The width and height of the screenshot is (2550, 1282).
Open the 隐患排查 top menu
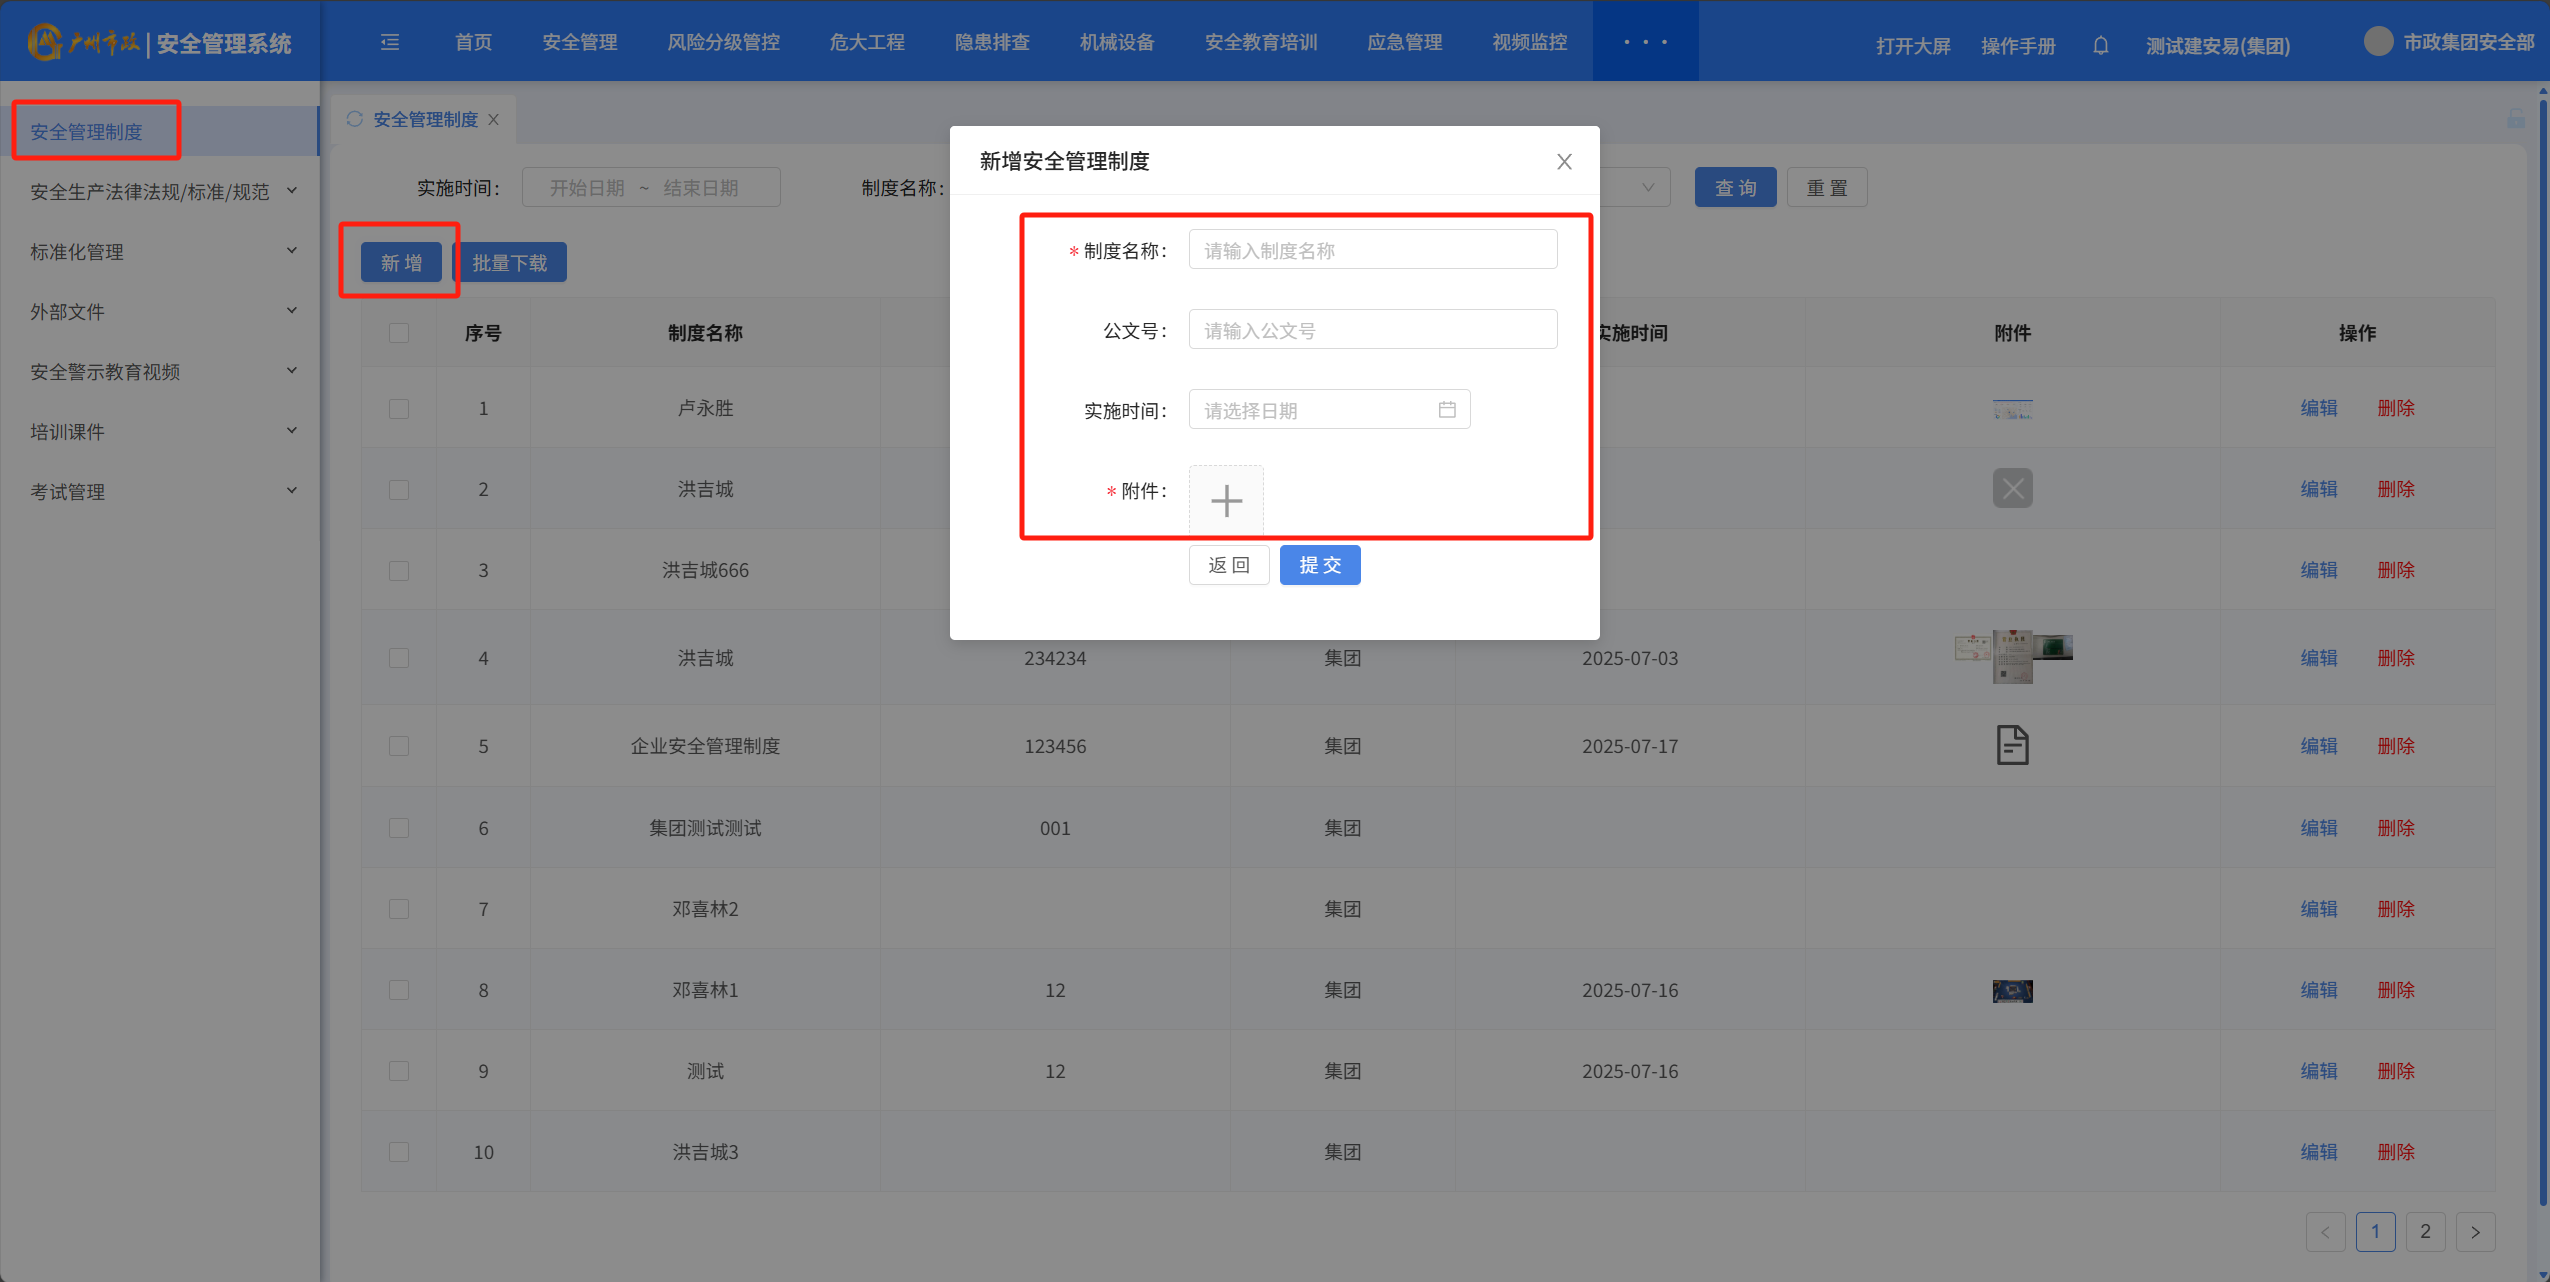pyautogui.click(x=991, y=42)
